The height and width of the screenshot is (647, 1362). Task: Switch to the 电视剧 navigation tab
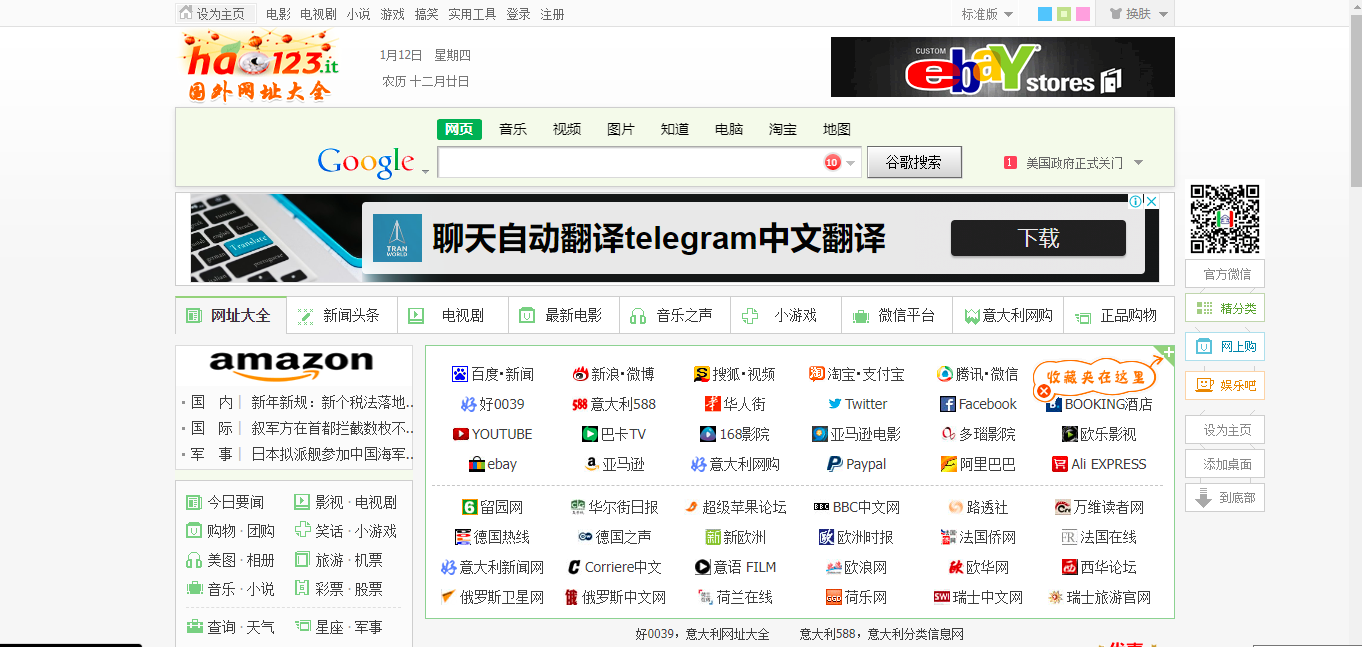453,315
